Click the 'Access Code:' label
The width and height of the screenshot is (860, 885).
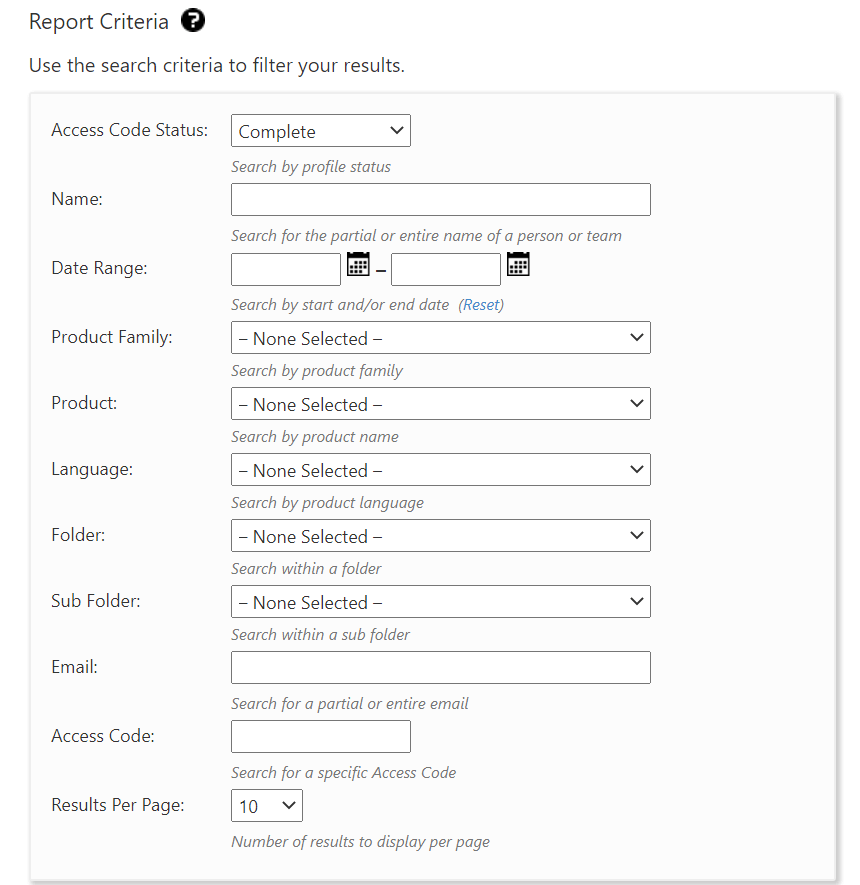[103, 736]
